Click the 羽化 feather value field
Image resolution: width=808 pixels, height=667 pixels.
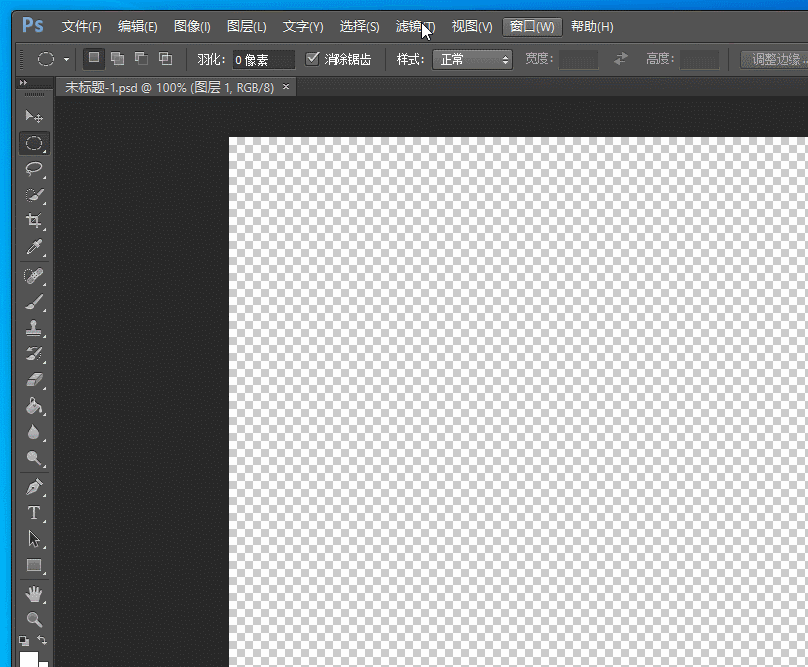click(x=264, y=60)
